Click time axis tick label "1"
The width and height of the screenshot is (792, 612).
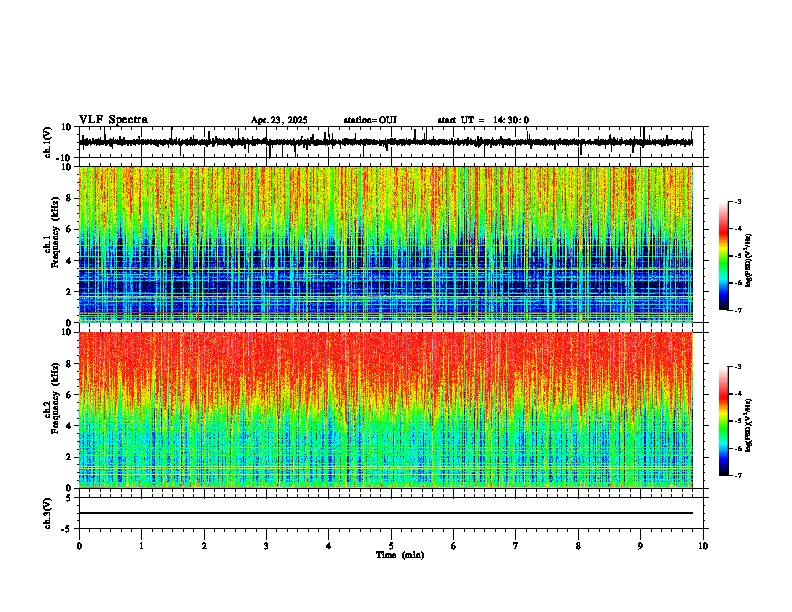point(141,546)
